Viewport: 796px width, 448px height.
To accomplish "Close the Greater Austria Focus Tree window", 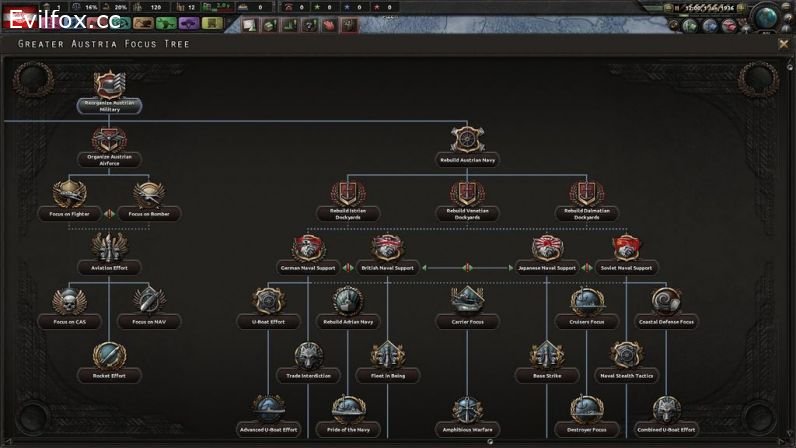I will 783,44.
